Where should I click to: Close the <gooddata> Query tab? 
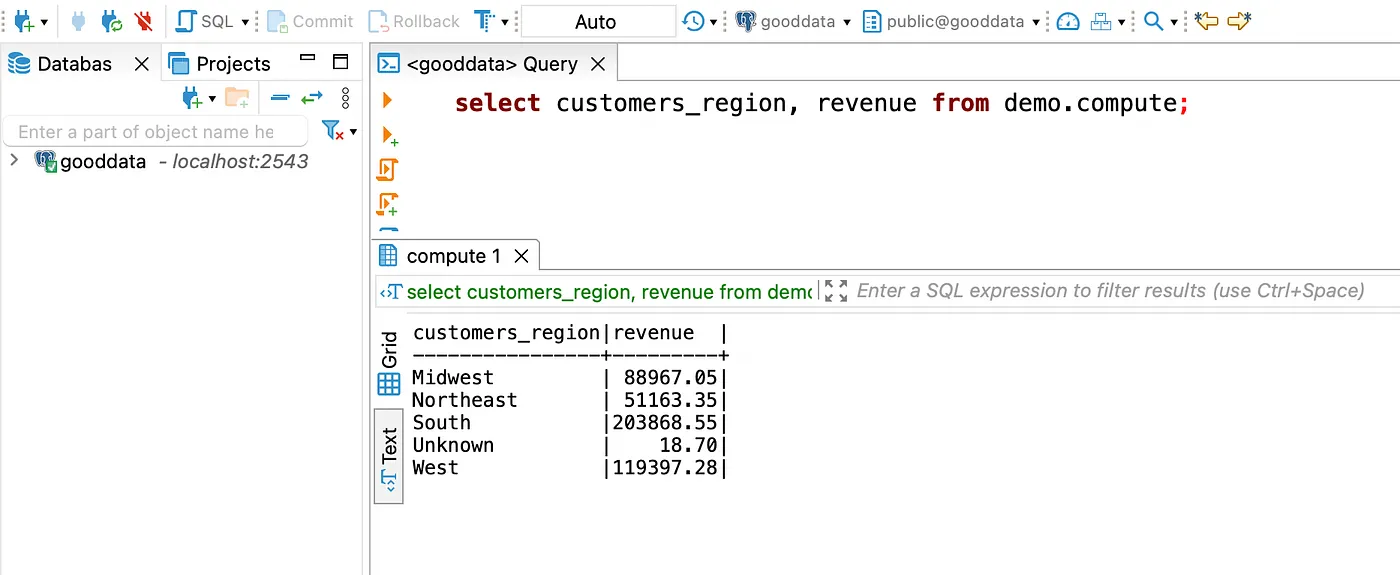click(598, 64)
